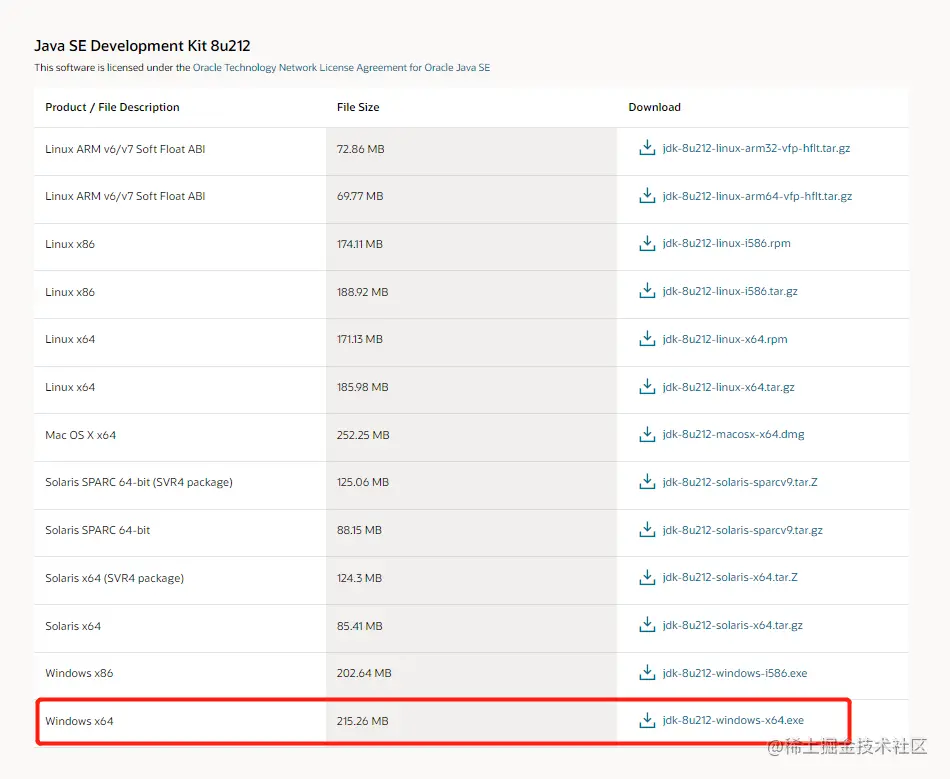Click the Solaris SPARC 64-bit description without SVR4

pyautogui.click(x=98, y=530)
